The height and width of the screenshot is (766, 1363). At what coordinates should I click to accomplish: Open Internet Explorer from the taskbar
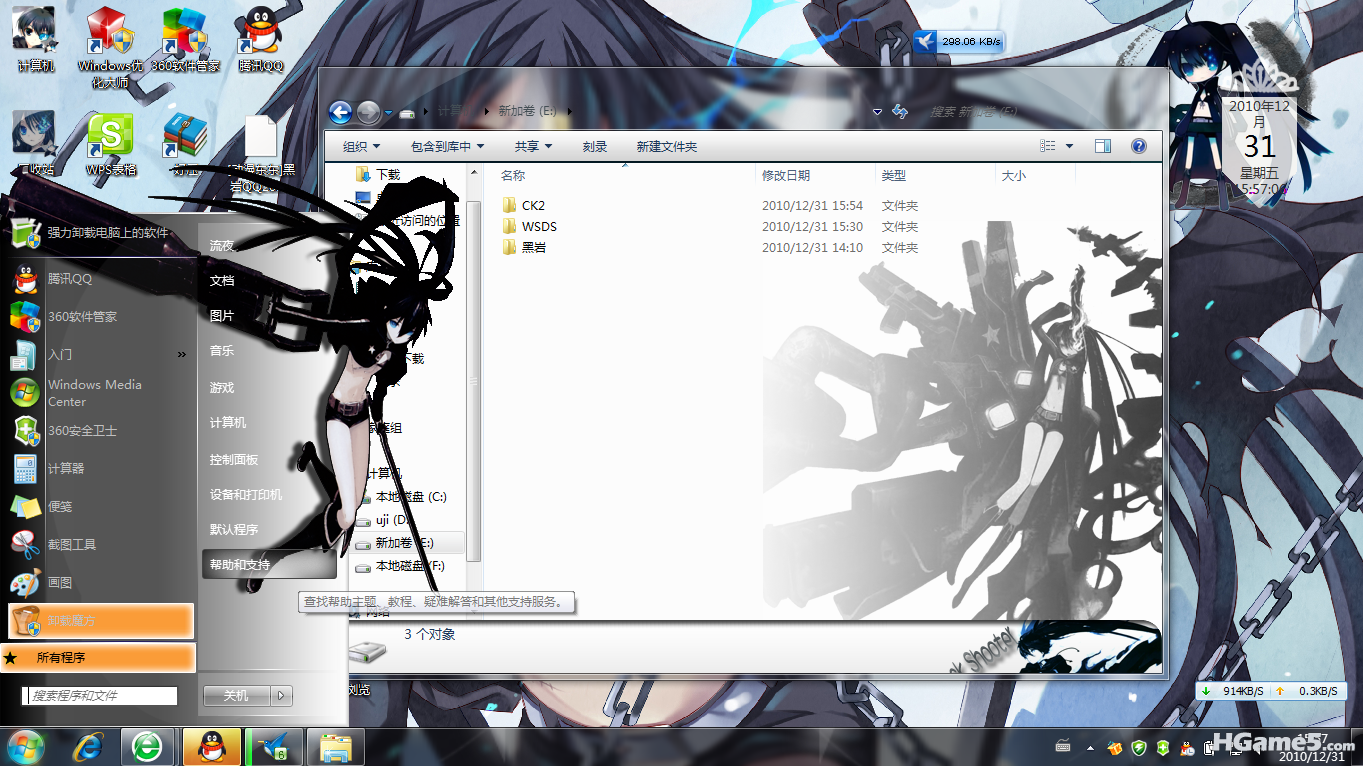(90, 747)
